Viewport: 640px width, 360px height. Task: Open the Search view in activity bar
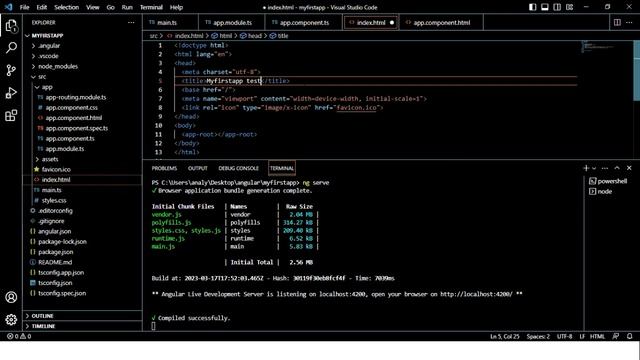(11, 48)
